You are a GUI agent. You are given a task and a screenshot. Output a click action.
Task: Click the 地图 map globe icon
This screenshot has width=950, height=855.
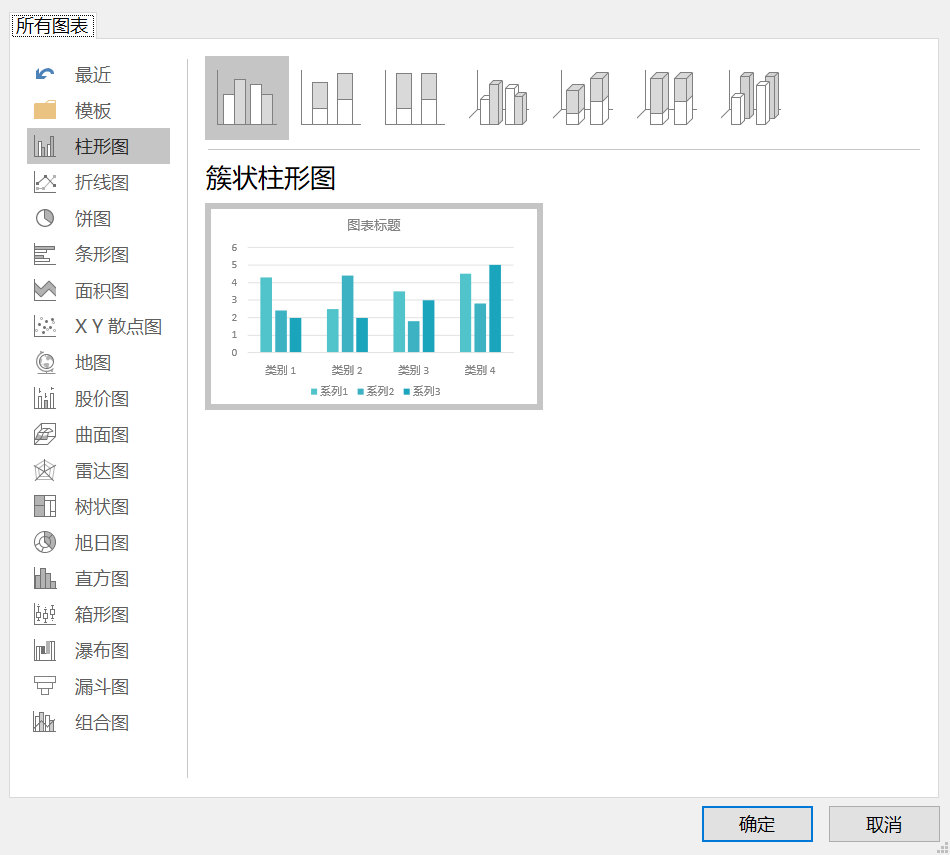point(45,362)
